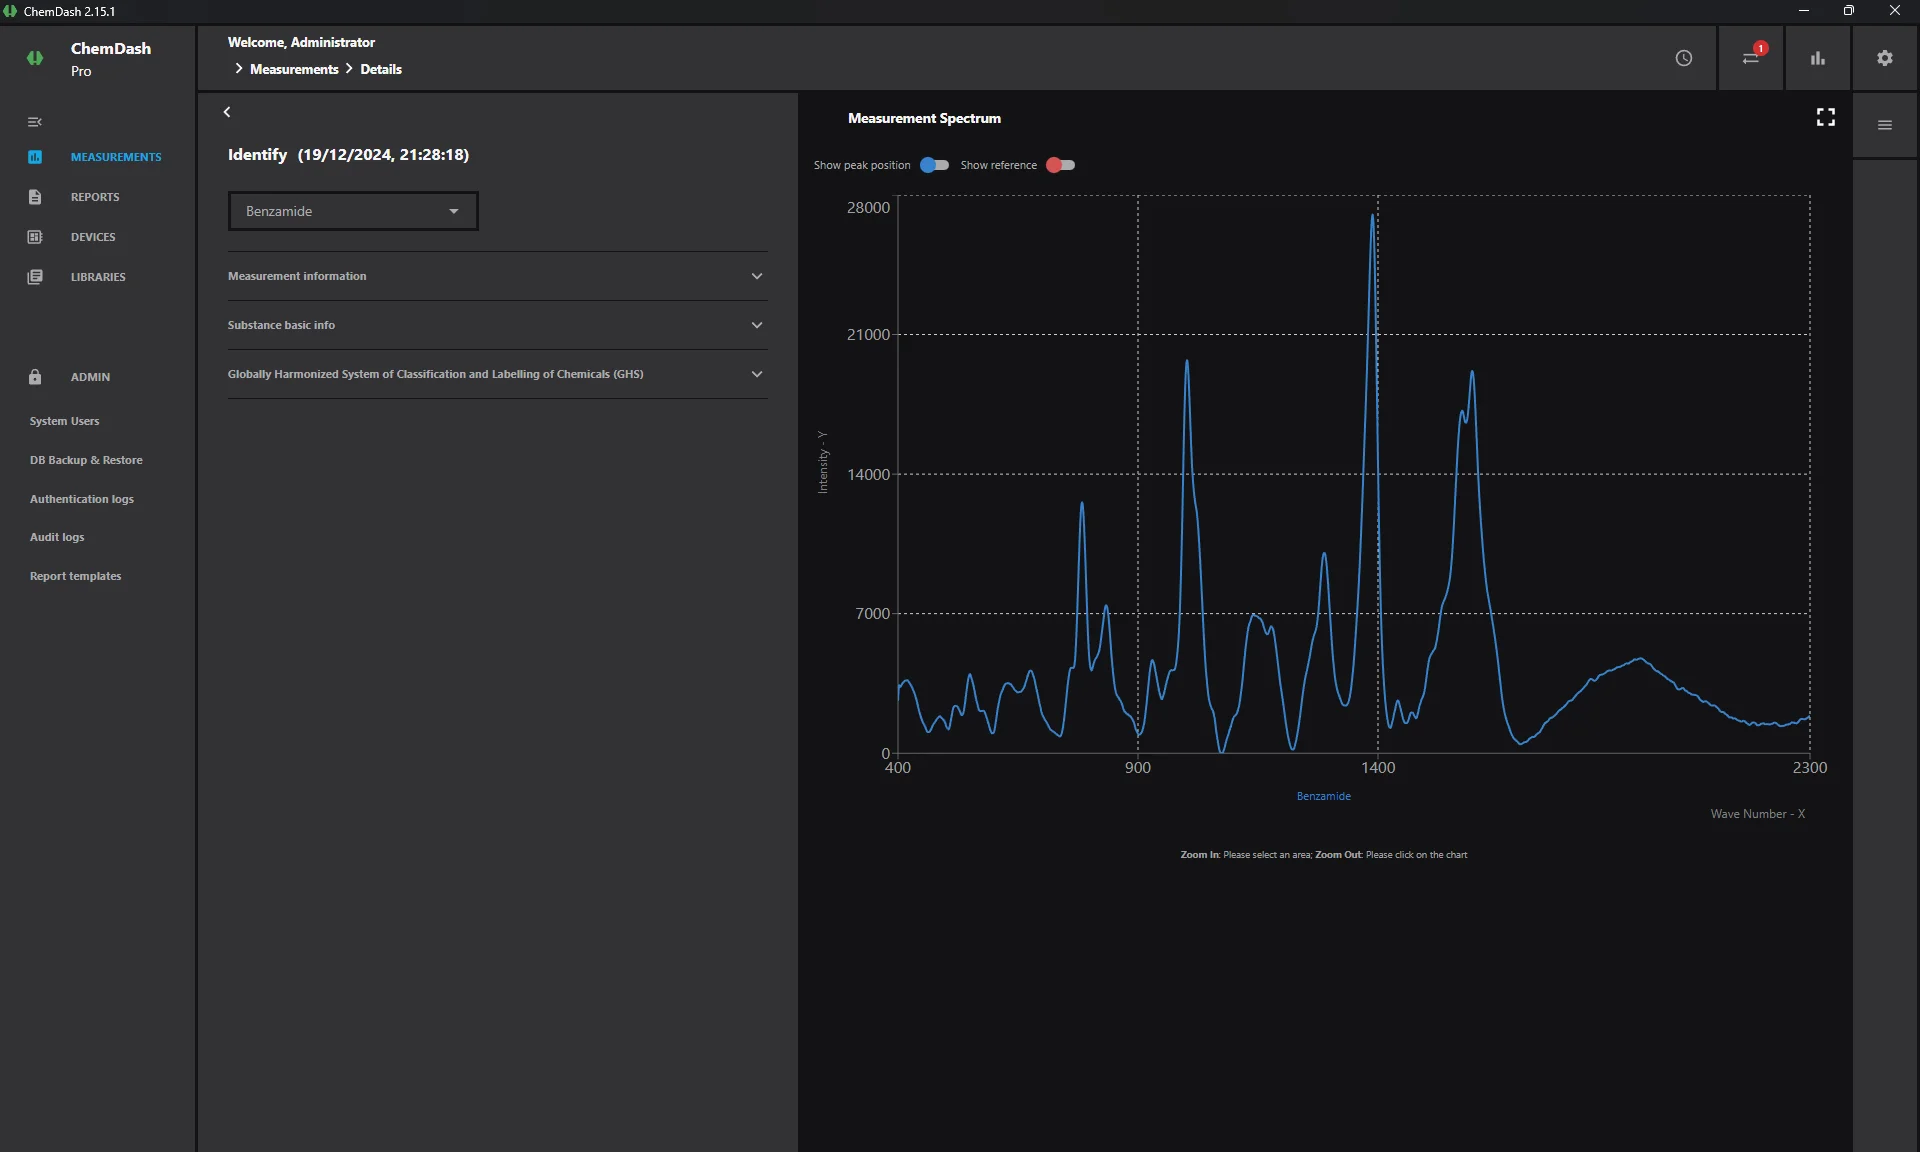Screen dimensions: 1920x1152
Task: Open the Audit logs link
Action: 57,537
